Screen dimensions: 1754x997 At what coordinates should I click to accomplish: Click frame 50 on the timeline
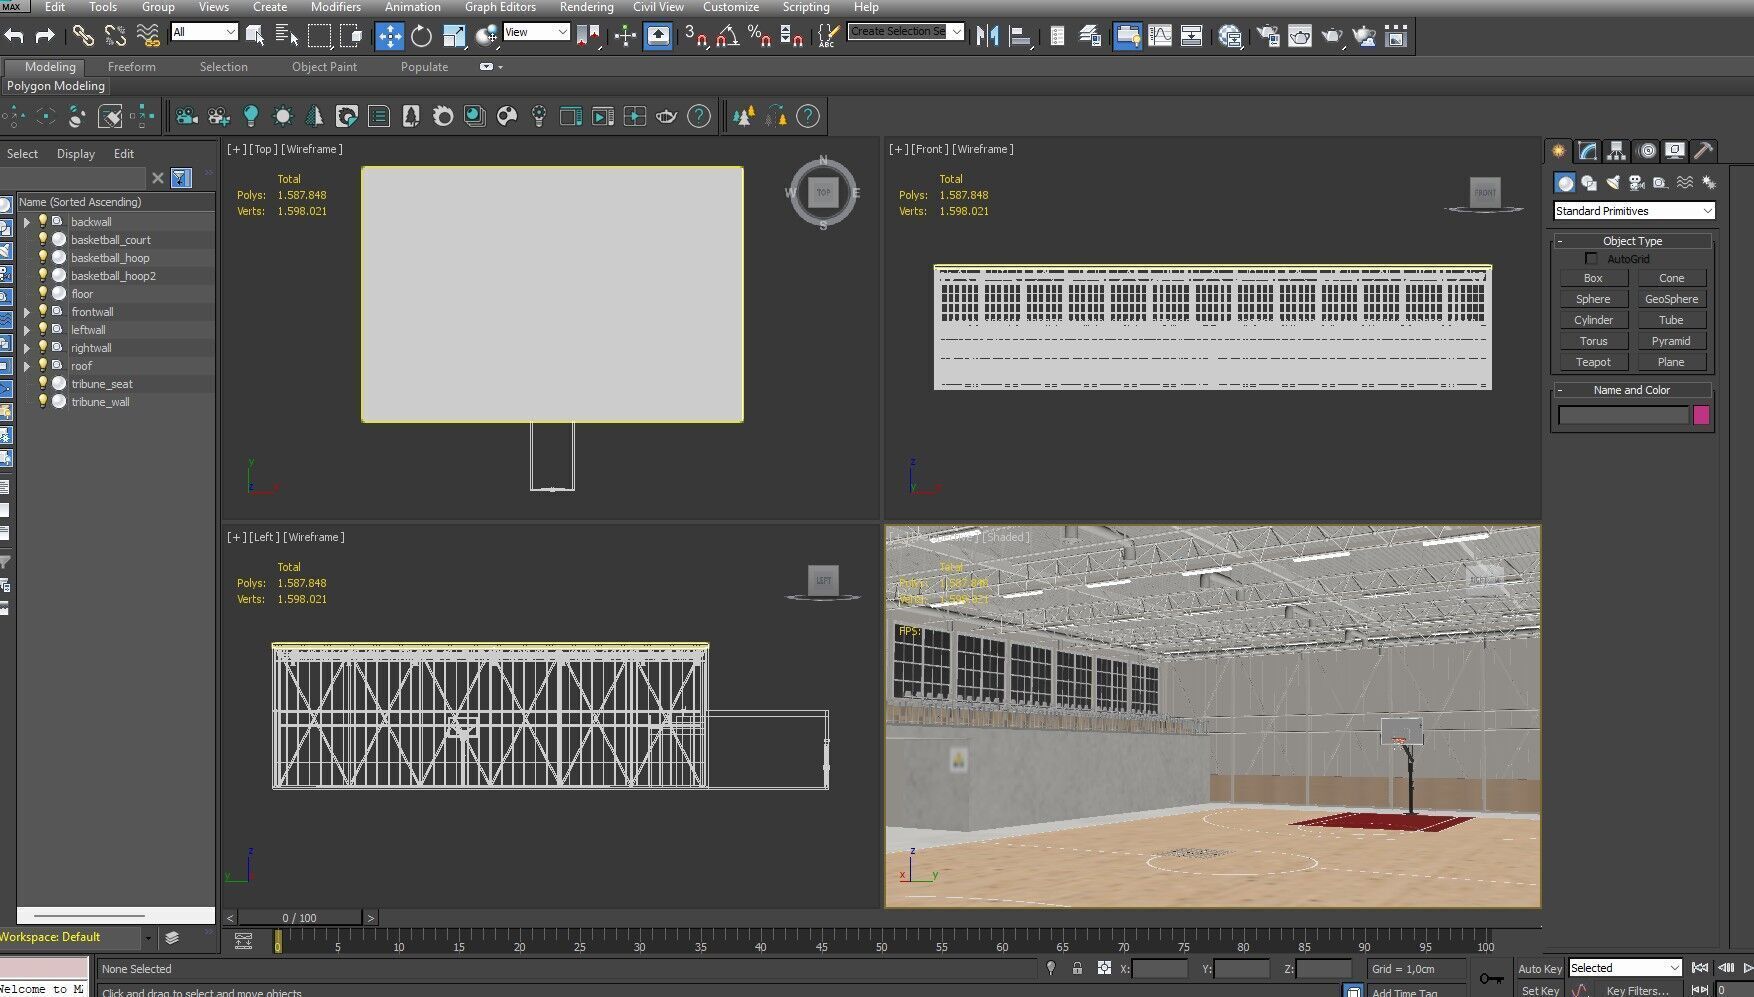point(881,940)
